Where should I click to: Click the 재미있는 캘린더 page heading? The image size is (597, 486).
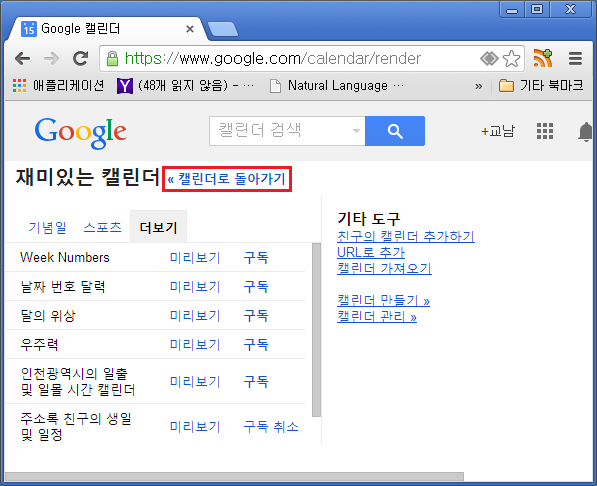click(88, 177)
